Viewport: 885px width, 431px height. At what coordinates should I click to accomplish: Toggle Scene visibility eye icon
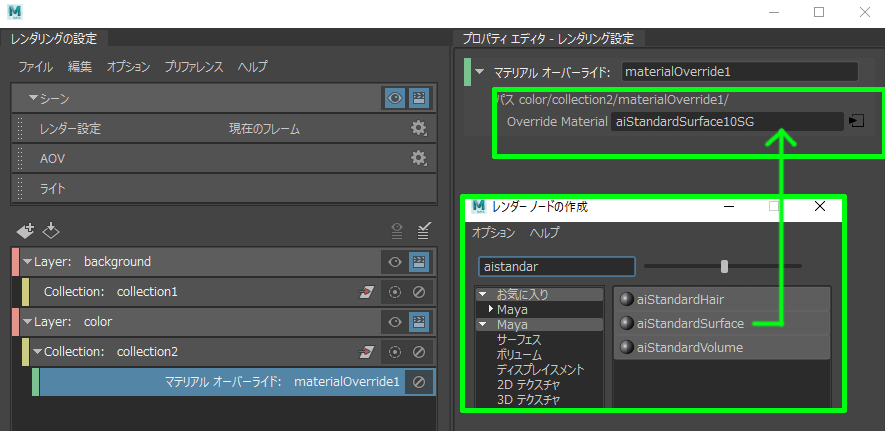point(395,98)
